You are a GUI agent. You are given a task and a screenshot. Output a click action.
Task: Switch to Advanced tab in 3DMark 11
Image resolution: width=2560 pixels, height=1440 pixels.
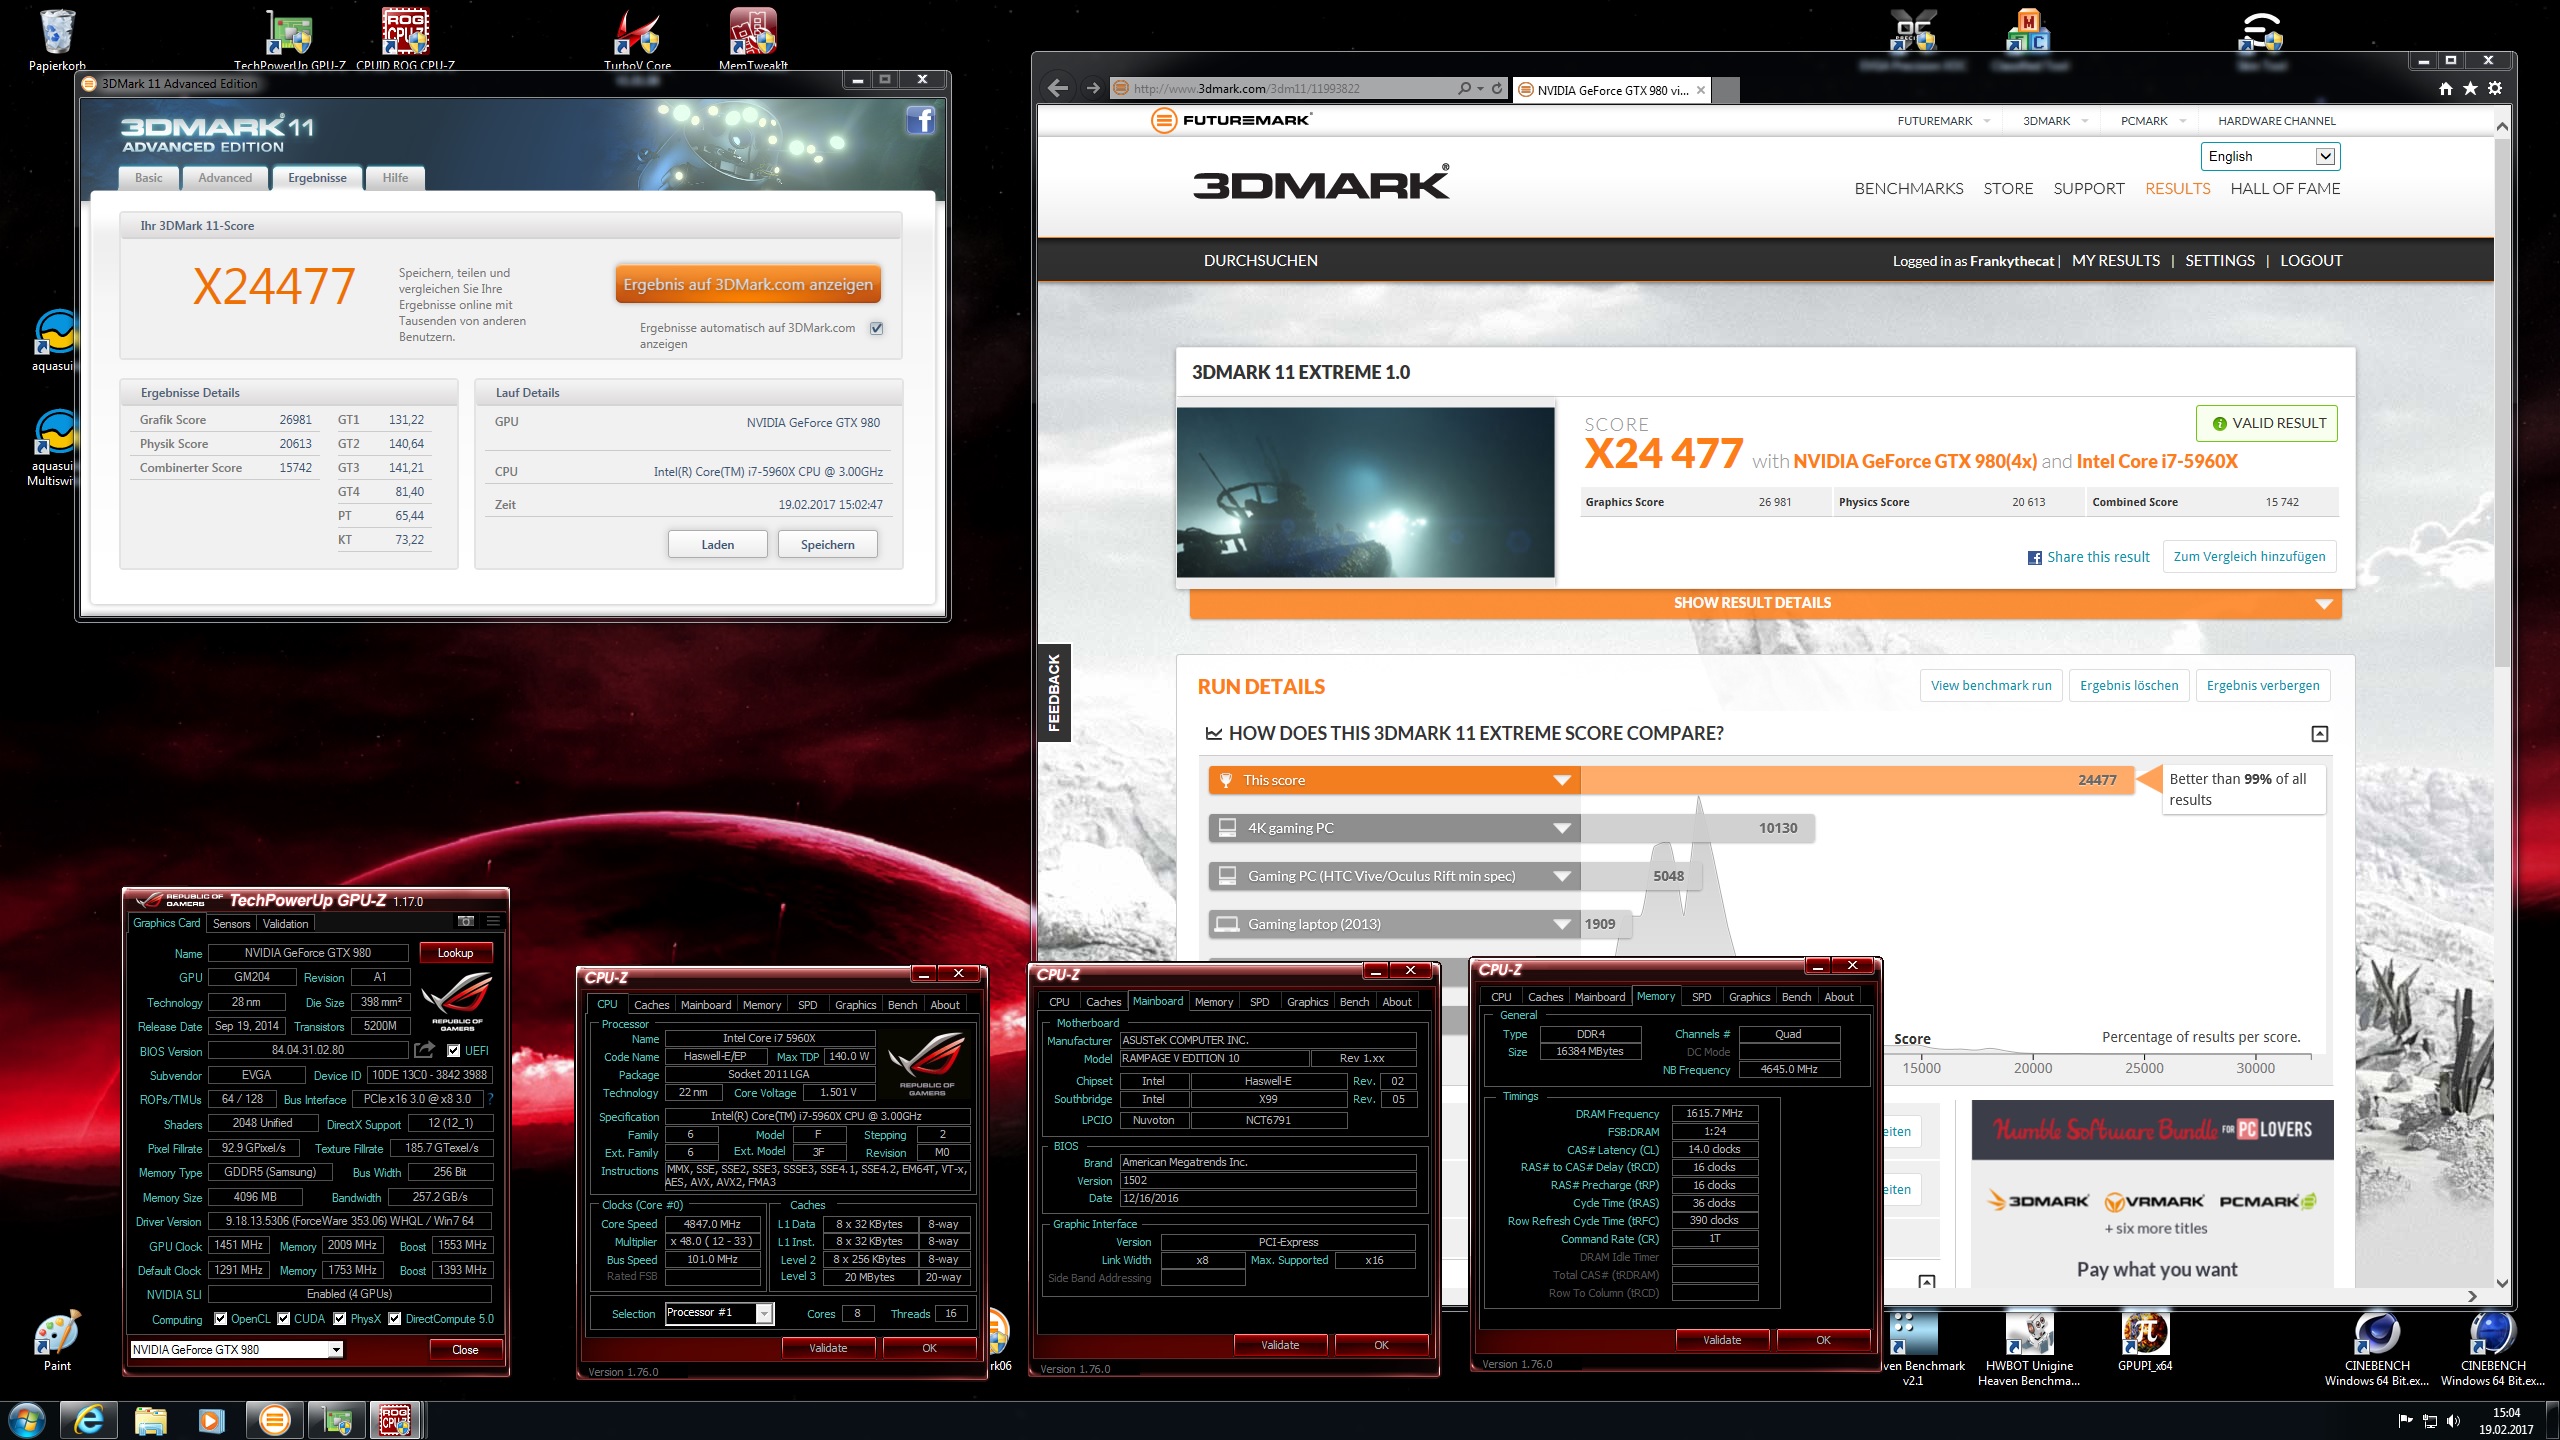tap(225, 178)
